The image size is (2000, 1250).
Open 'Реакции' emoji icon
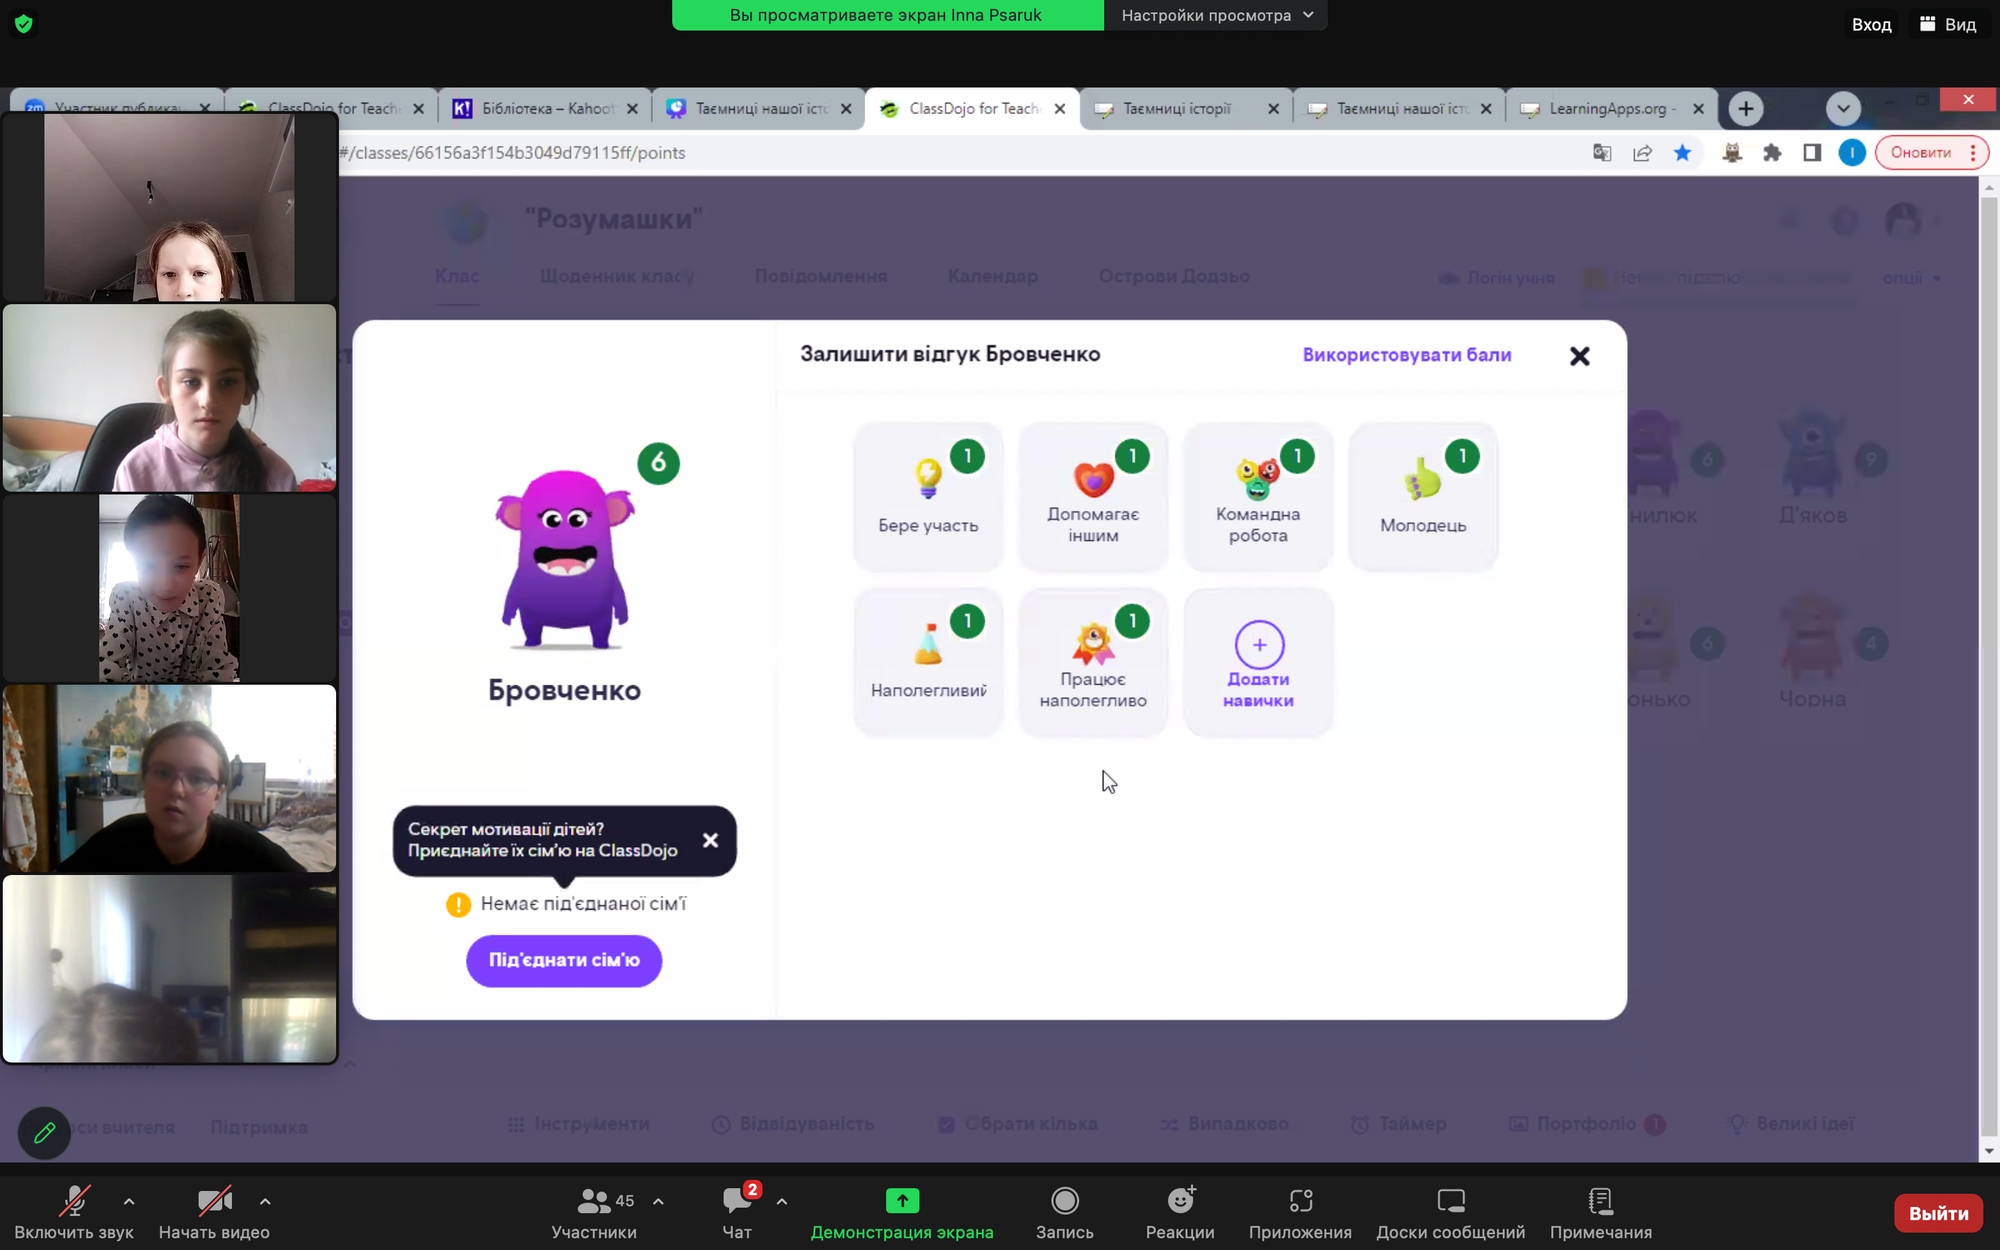coord(1181,1199)
